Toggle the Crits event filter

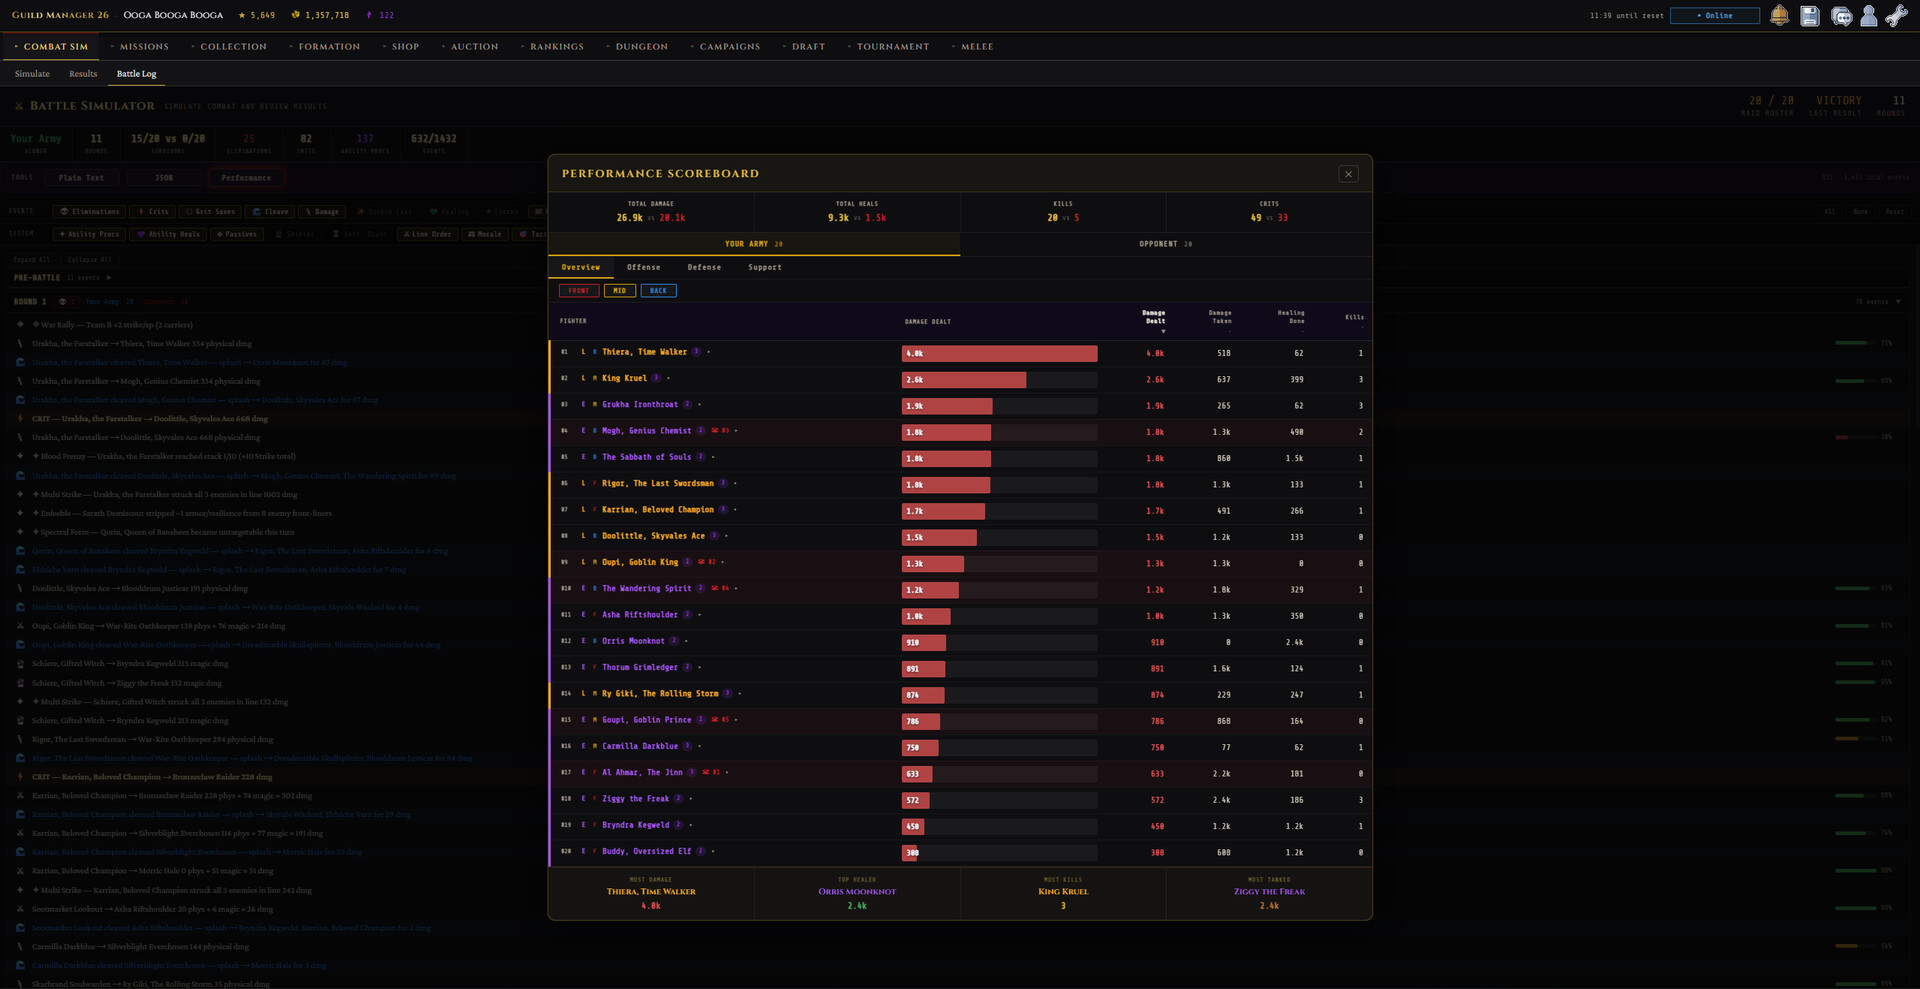click(x=151, y=211)
